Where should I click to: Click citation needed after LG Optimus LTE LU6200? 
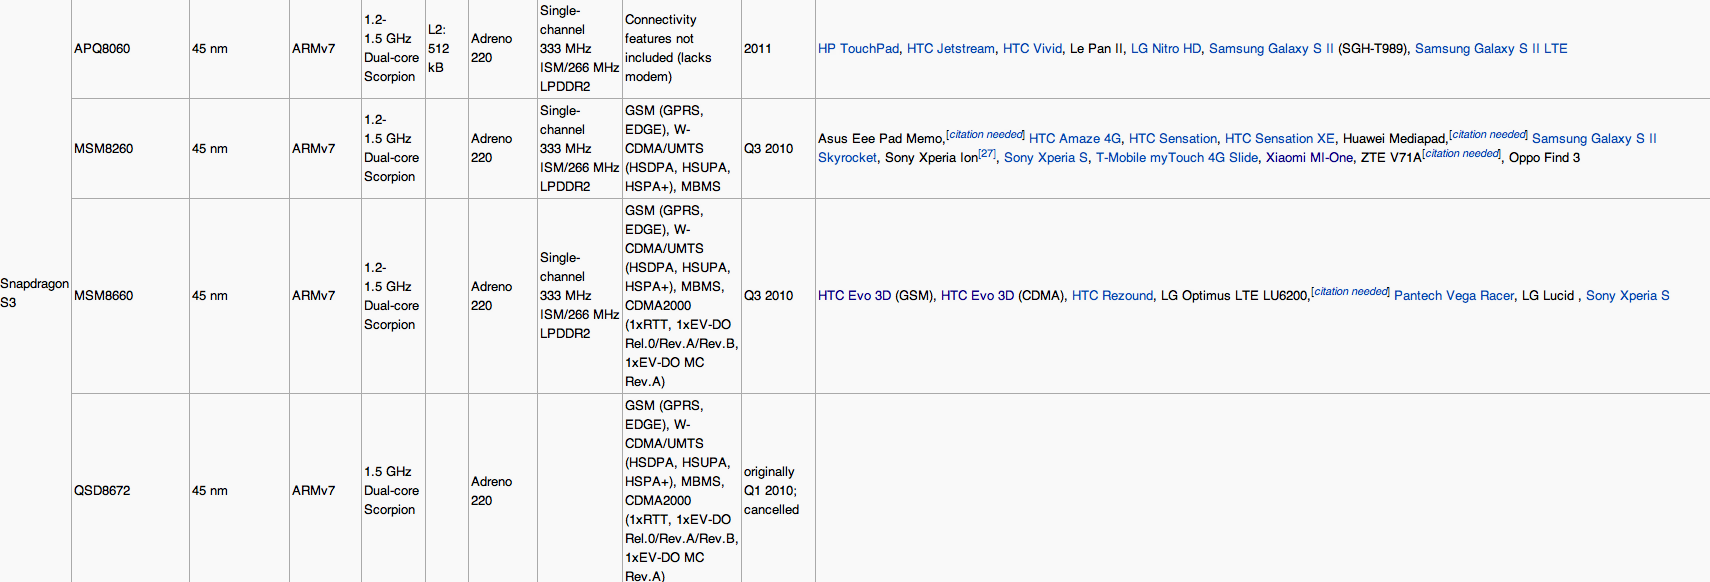1350,292
